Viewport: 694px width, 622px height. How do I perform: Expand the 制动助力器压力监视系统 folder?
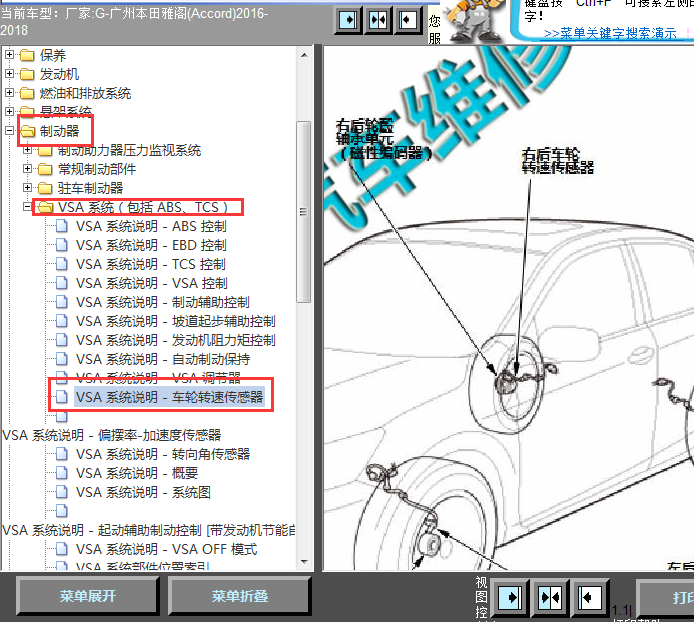coord(27,150)
